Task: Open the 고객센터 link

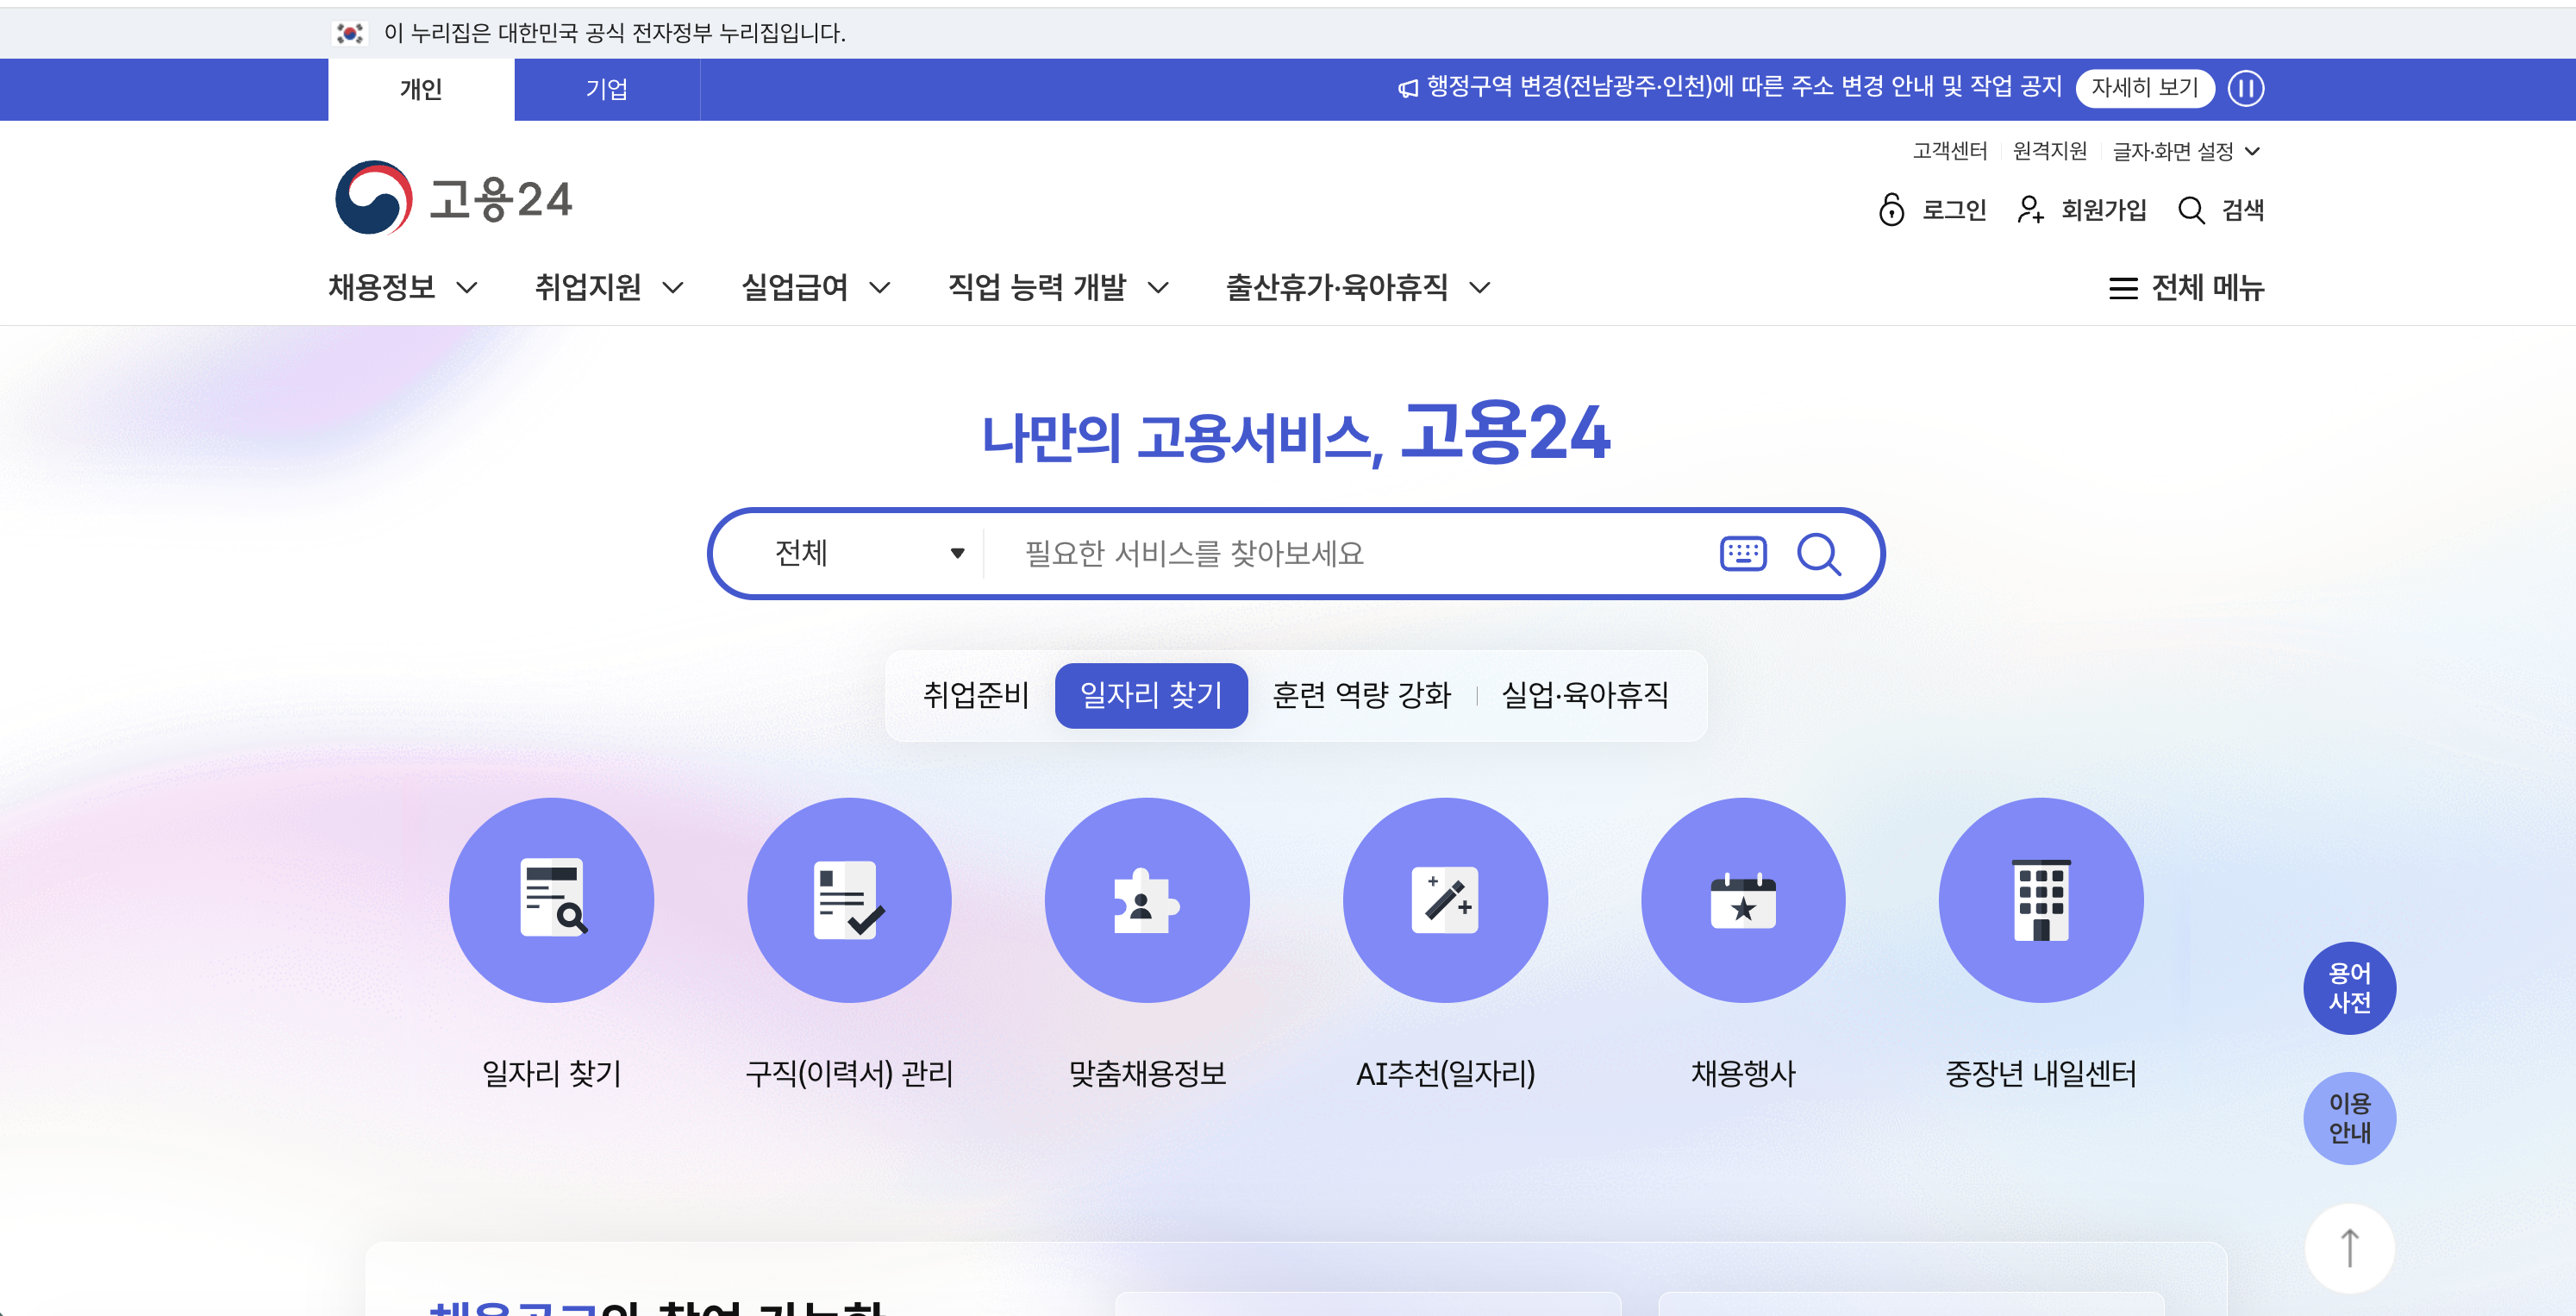Action: pyautogui.click(x=1950, y=151)
